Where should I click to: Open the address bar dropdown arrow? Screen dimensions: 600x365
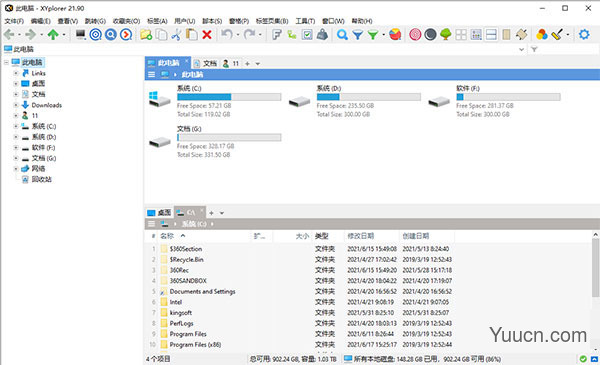click(x=521, y=49)
